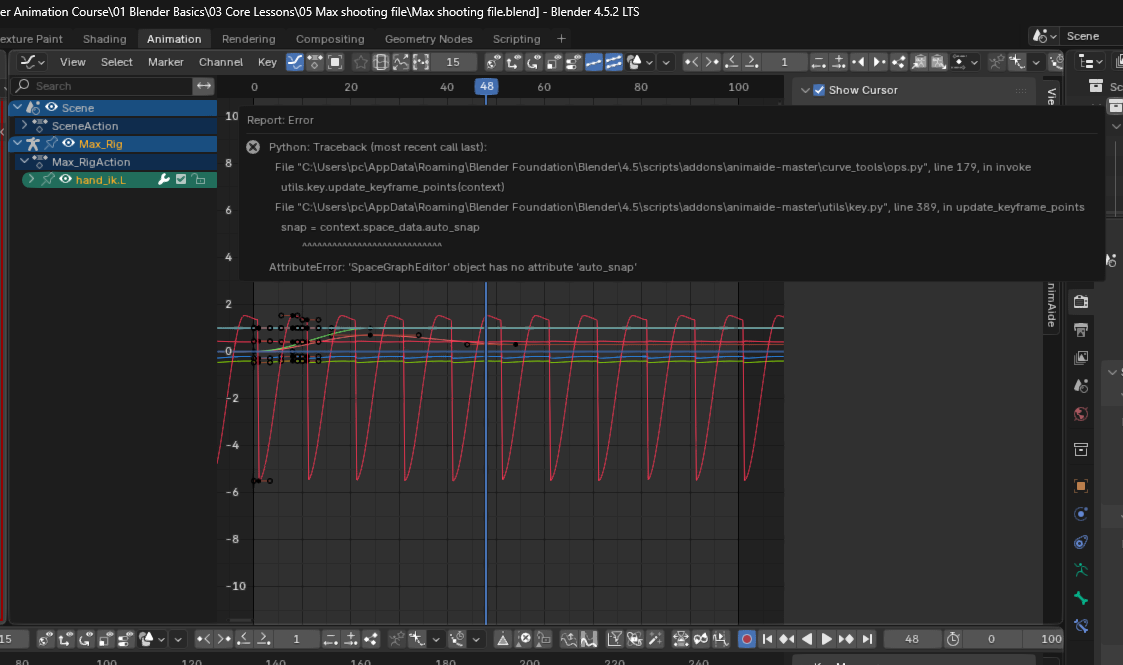Click the keyframe diamond icon beside Key menu
1123x665 pixels.
314,62
